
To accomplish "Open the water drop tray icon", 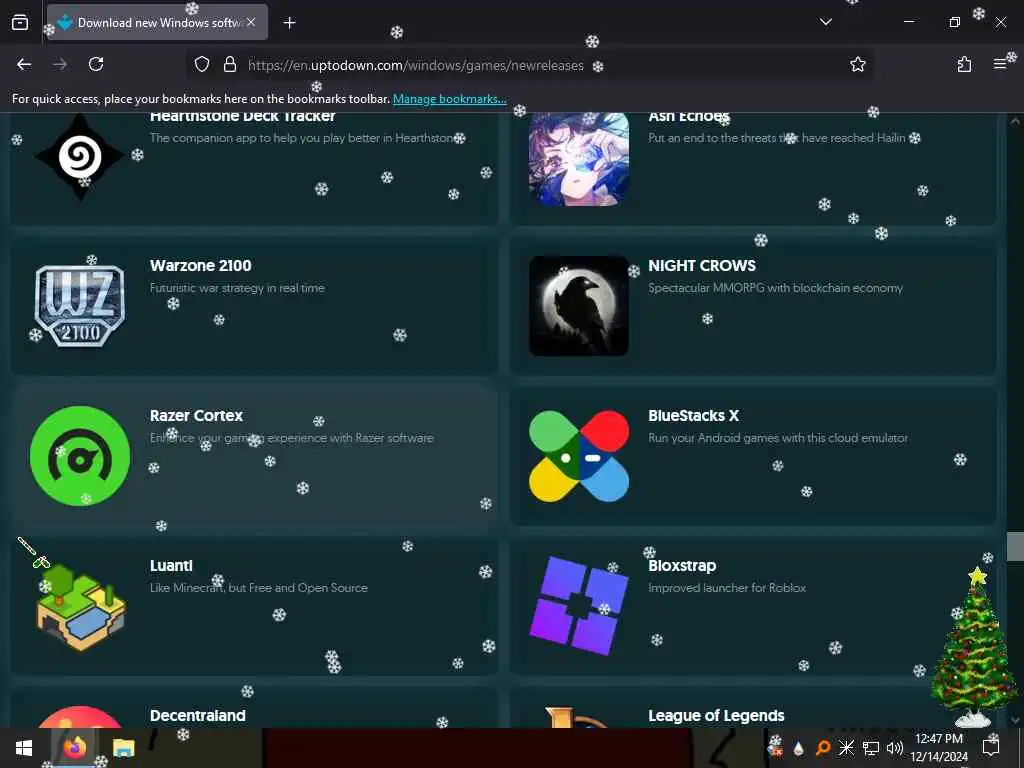I will point(798,748).
